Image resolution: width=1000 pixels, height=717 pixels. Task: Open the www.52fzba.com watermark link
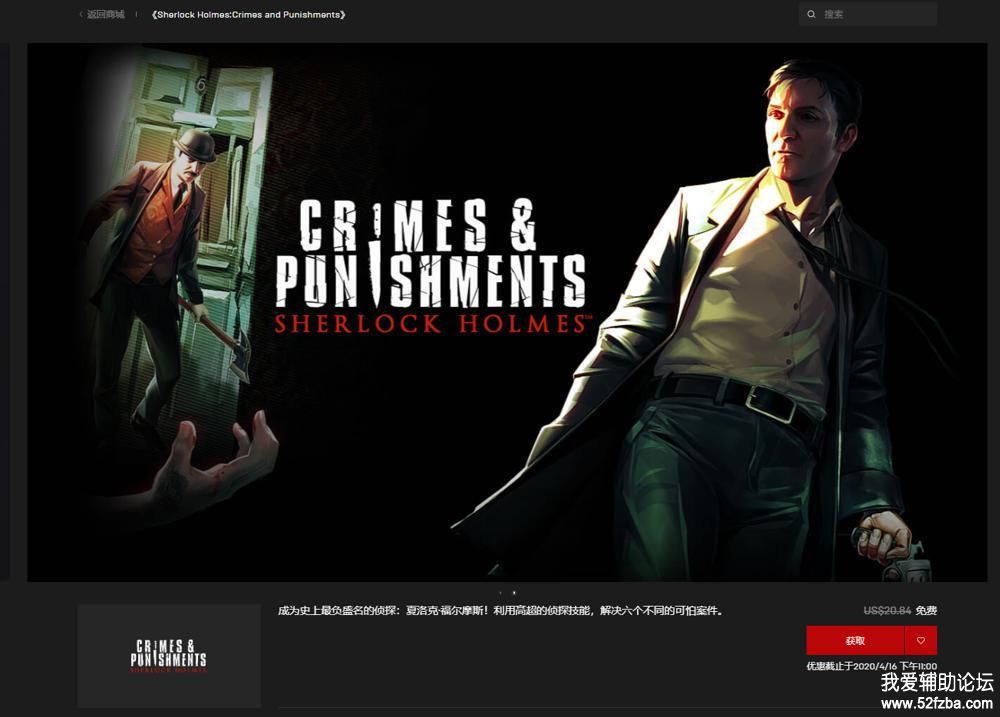point(937,704)
